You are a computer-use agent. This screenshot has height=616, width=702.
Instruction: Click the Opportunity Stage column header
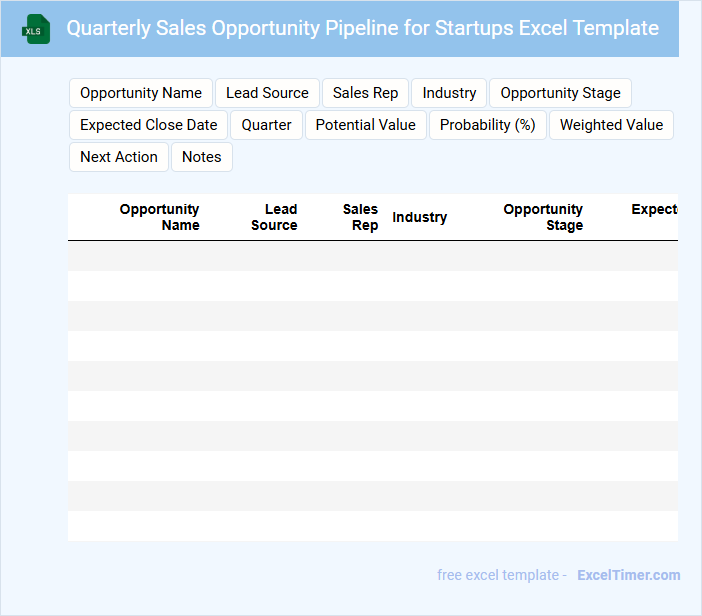click(543, 217)
